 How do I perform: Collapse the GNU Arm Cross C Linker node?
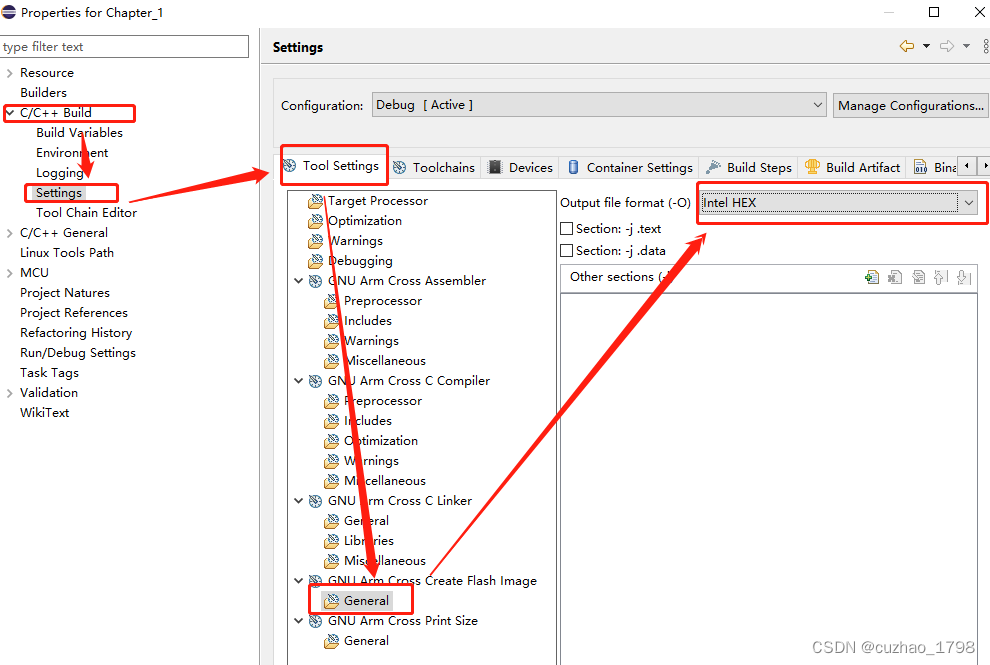click(x=299, y=500)
